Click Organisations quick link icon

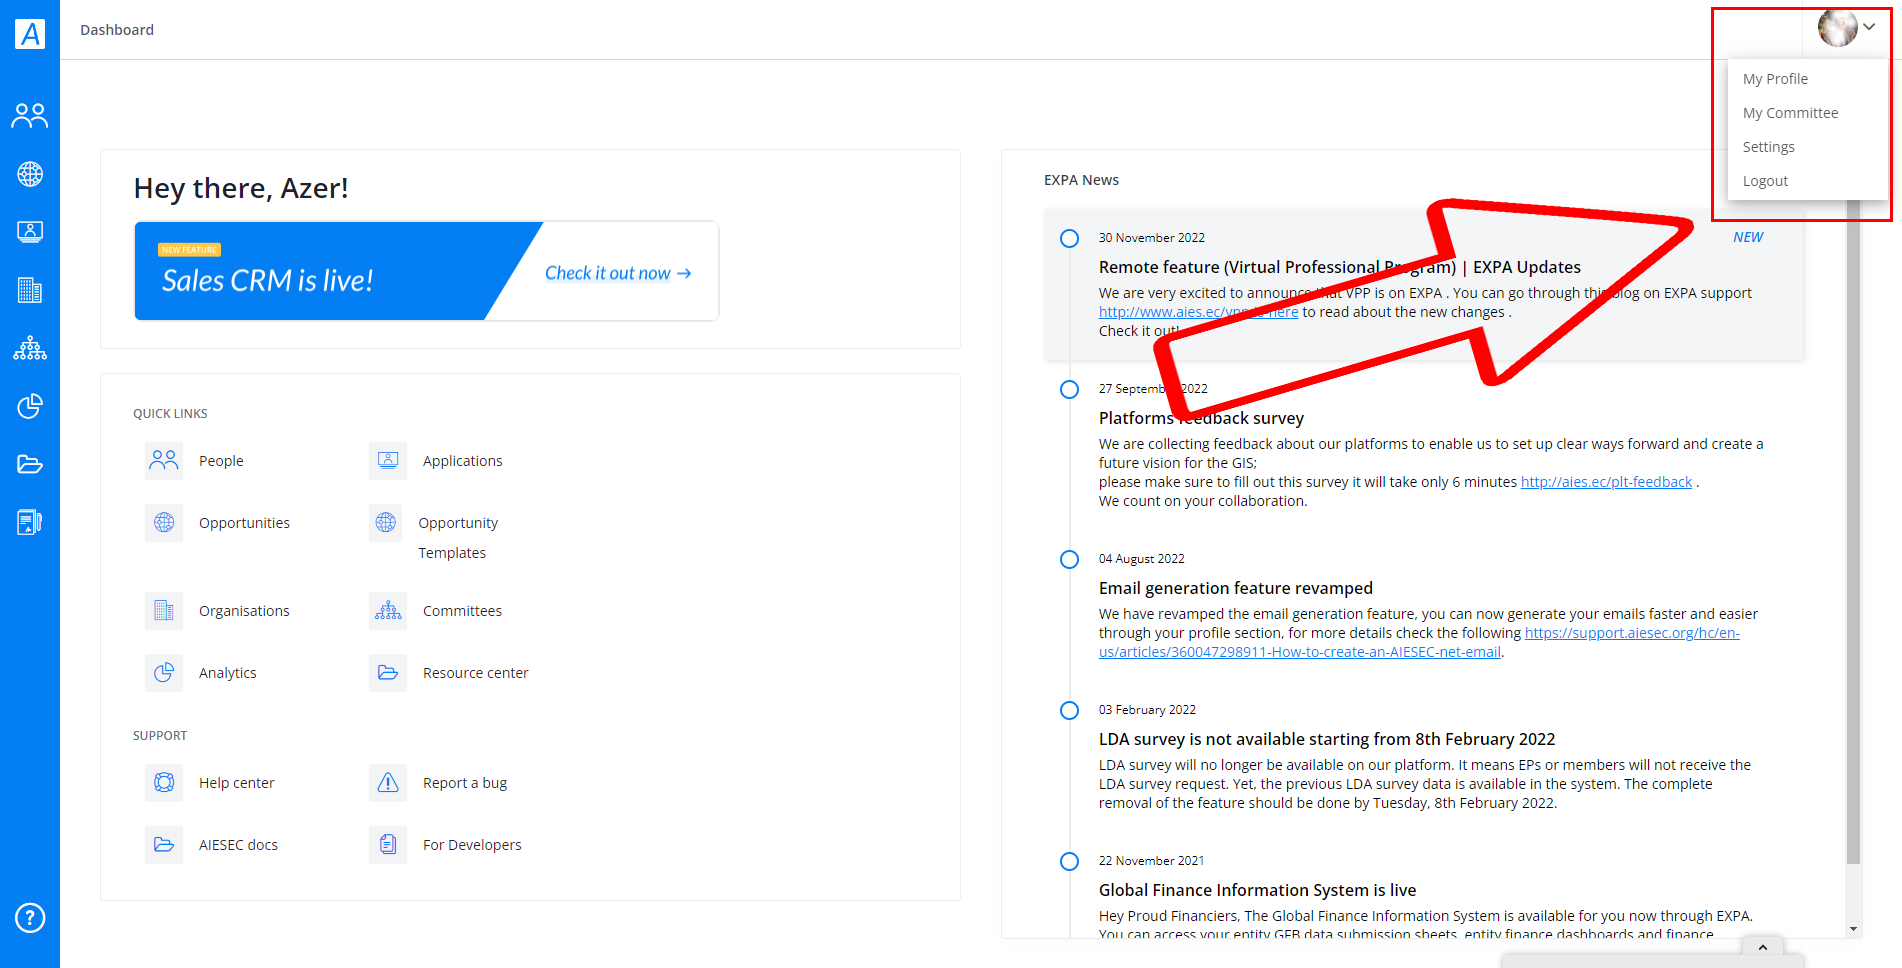pos(164,611)
